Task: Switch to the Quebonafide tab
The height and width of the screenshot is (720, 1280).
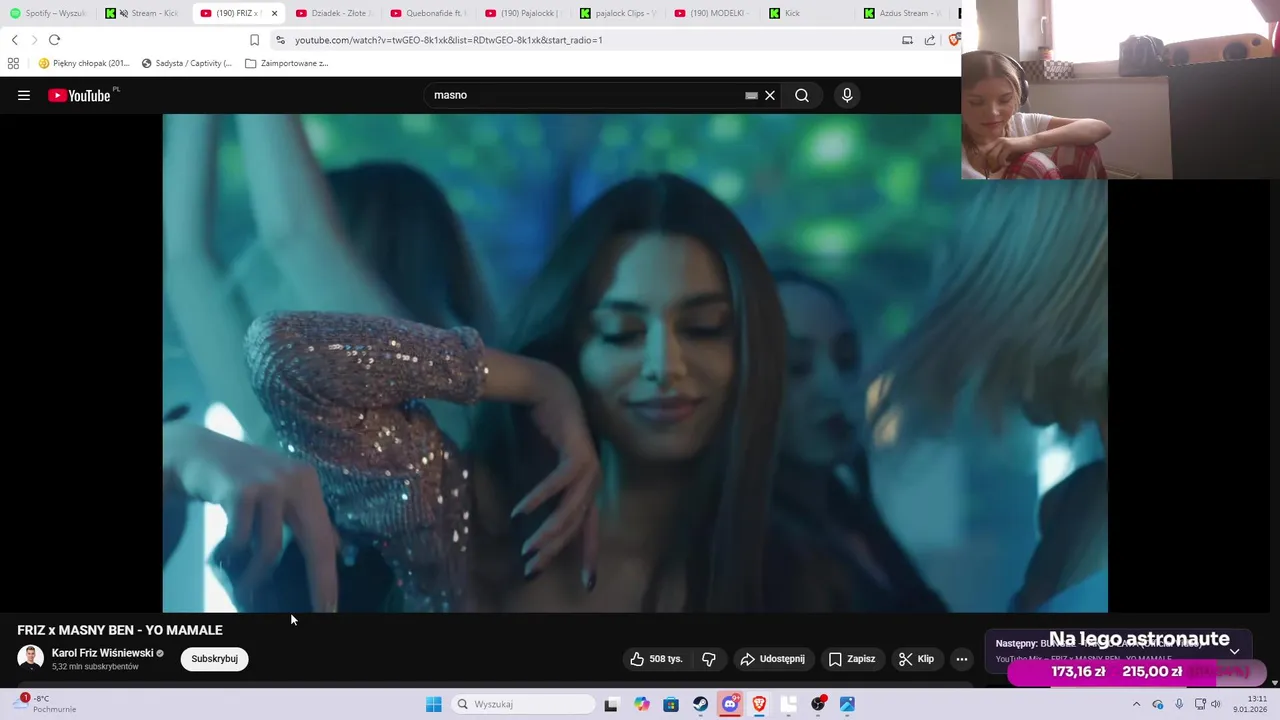Action: tap(428, 13)
